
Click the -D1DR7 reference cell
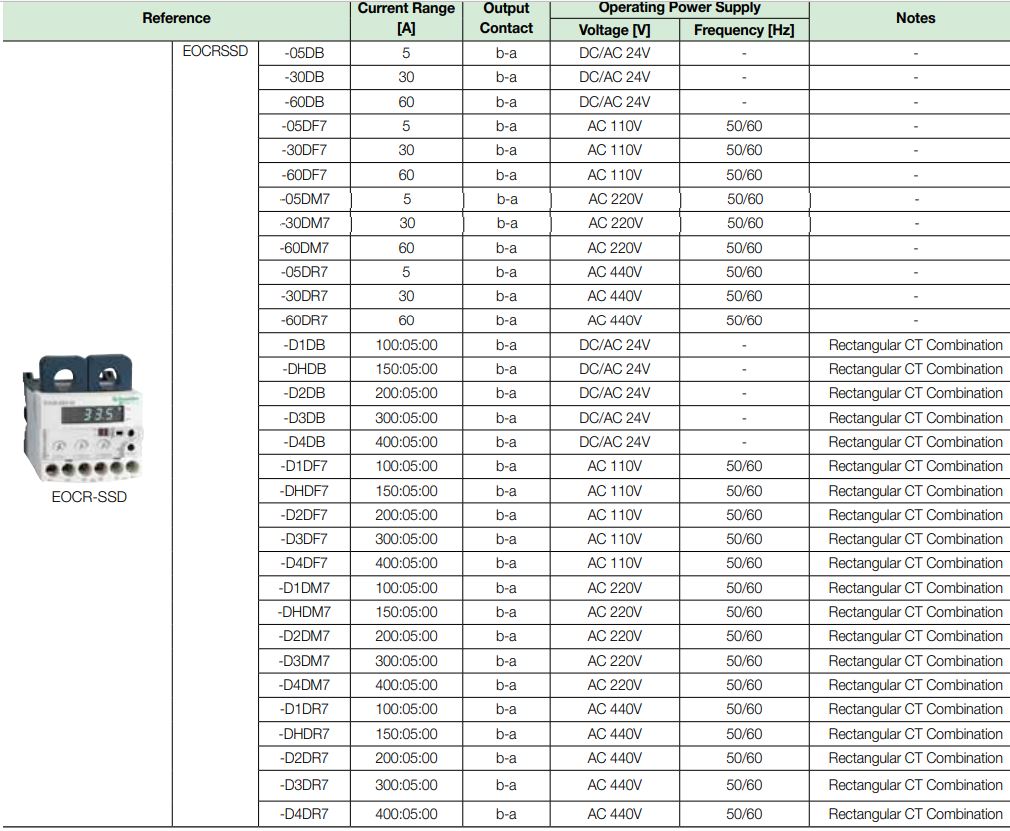coord(304,709)
